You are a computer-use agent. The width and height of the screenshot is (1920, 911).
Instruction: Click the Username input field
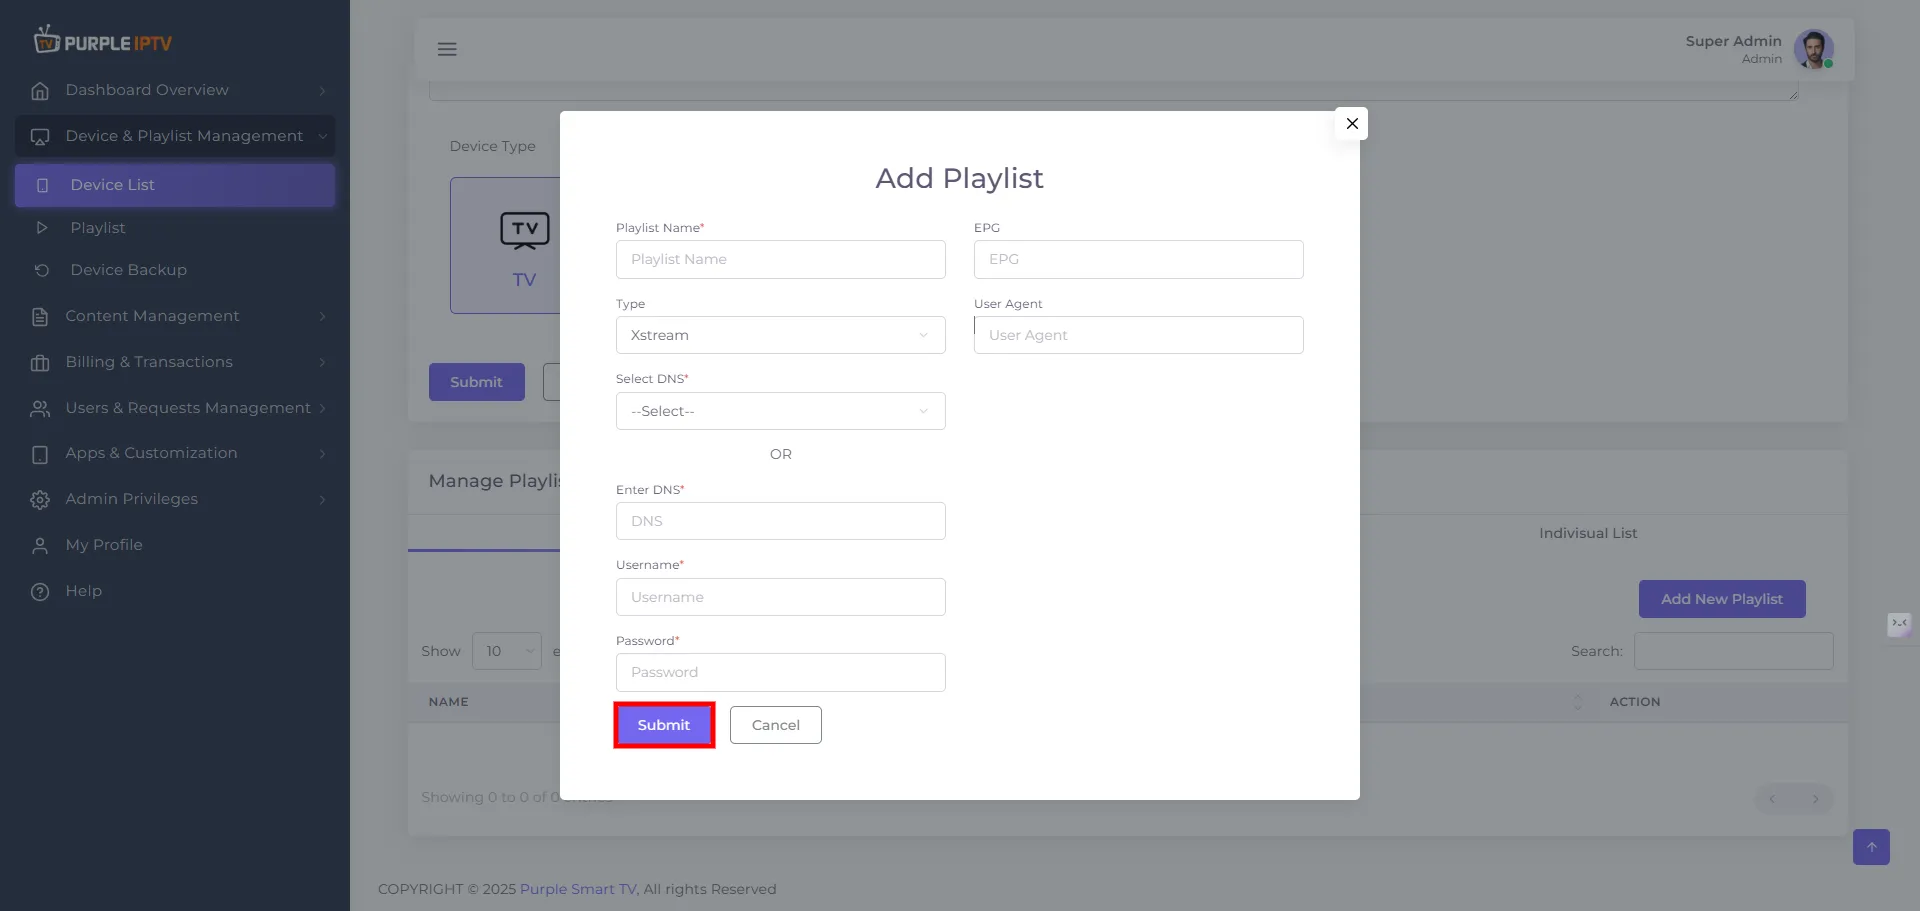781,597
